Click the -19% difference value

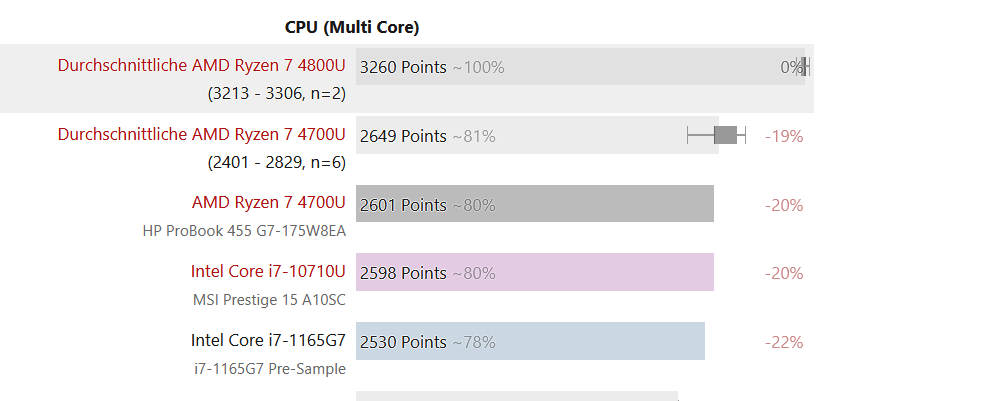tap(784, 136)
